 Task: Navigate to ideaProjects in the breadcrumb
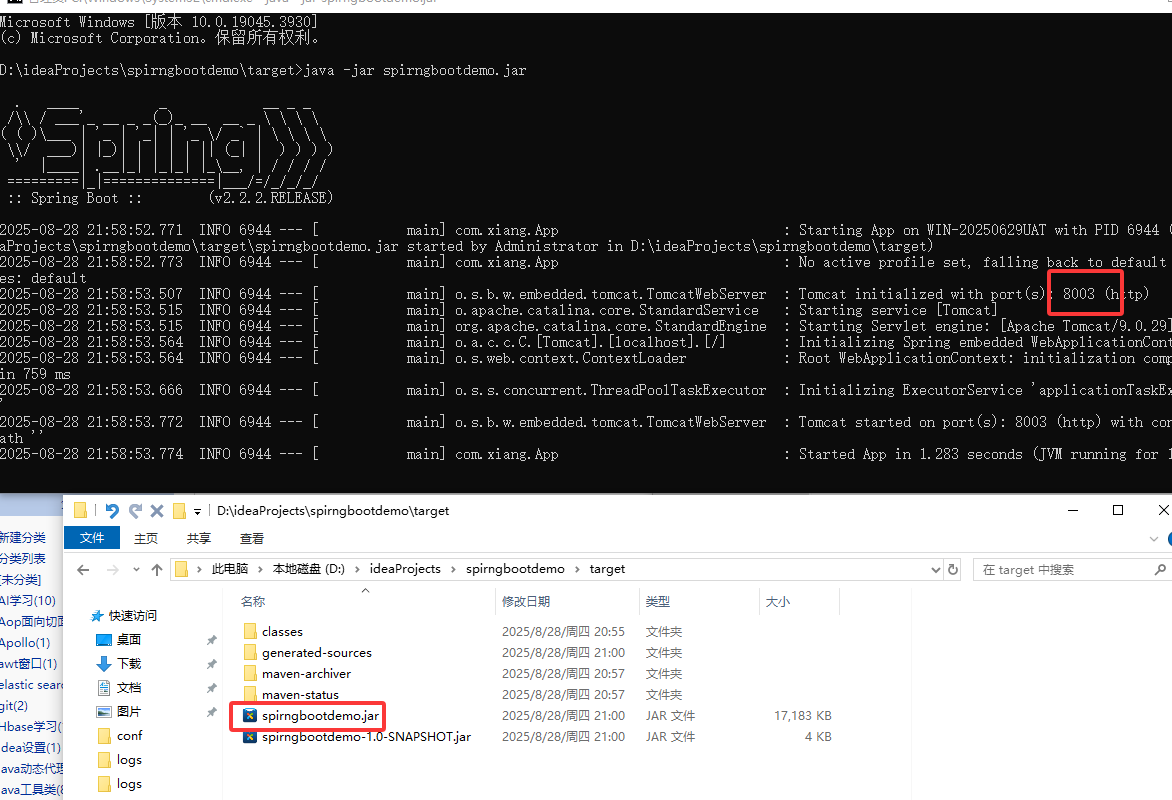coord(405,569)
